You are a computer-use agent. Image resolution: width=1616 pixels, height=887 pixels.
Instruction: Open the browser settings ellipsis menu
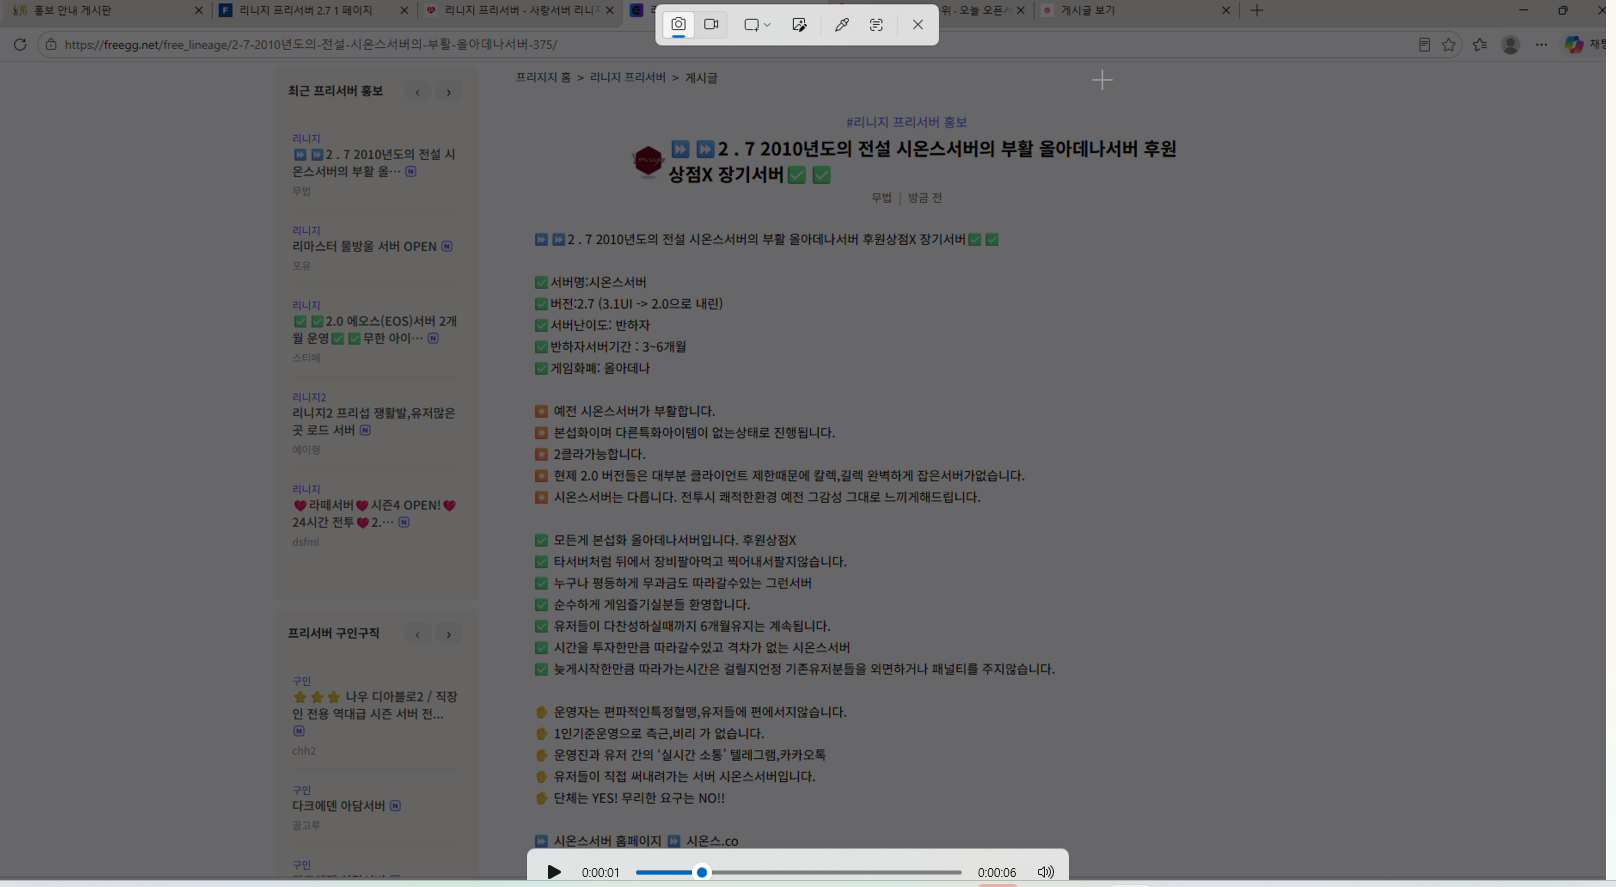[x=1541, y=44]
